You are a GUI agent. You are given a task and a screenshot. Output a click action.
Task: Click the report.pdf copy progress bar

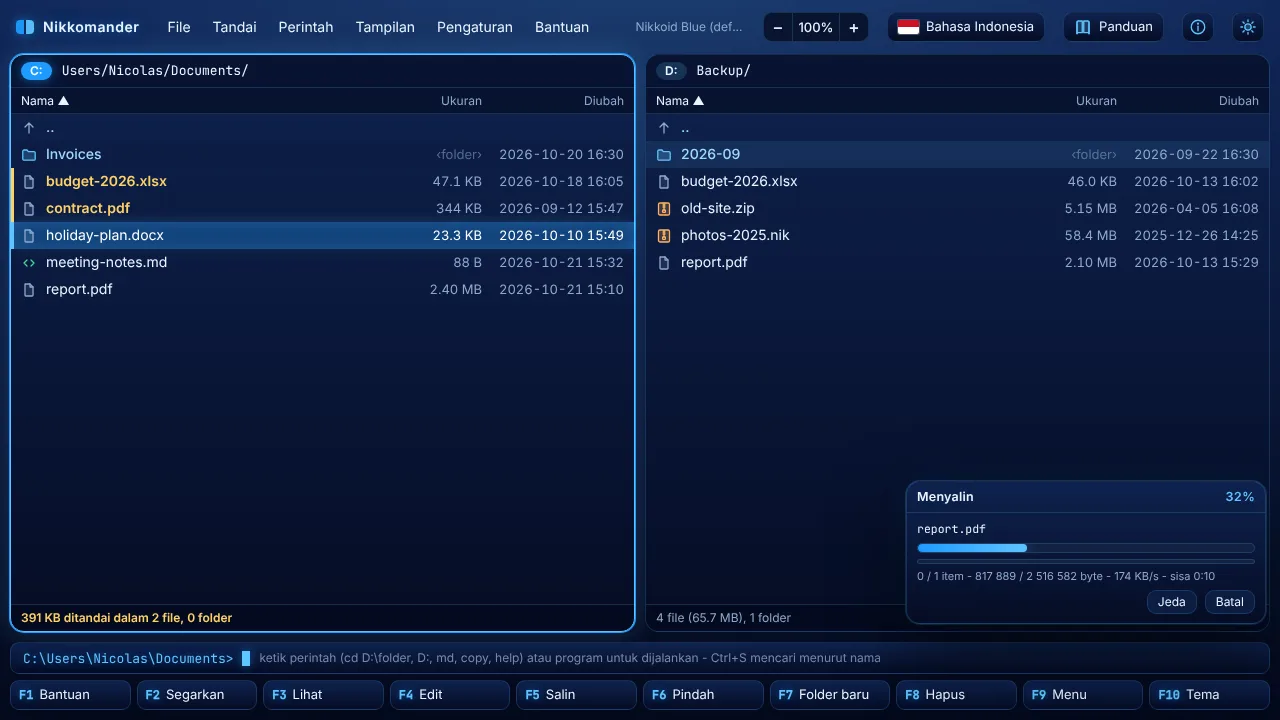pos(1086,548)
